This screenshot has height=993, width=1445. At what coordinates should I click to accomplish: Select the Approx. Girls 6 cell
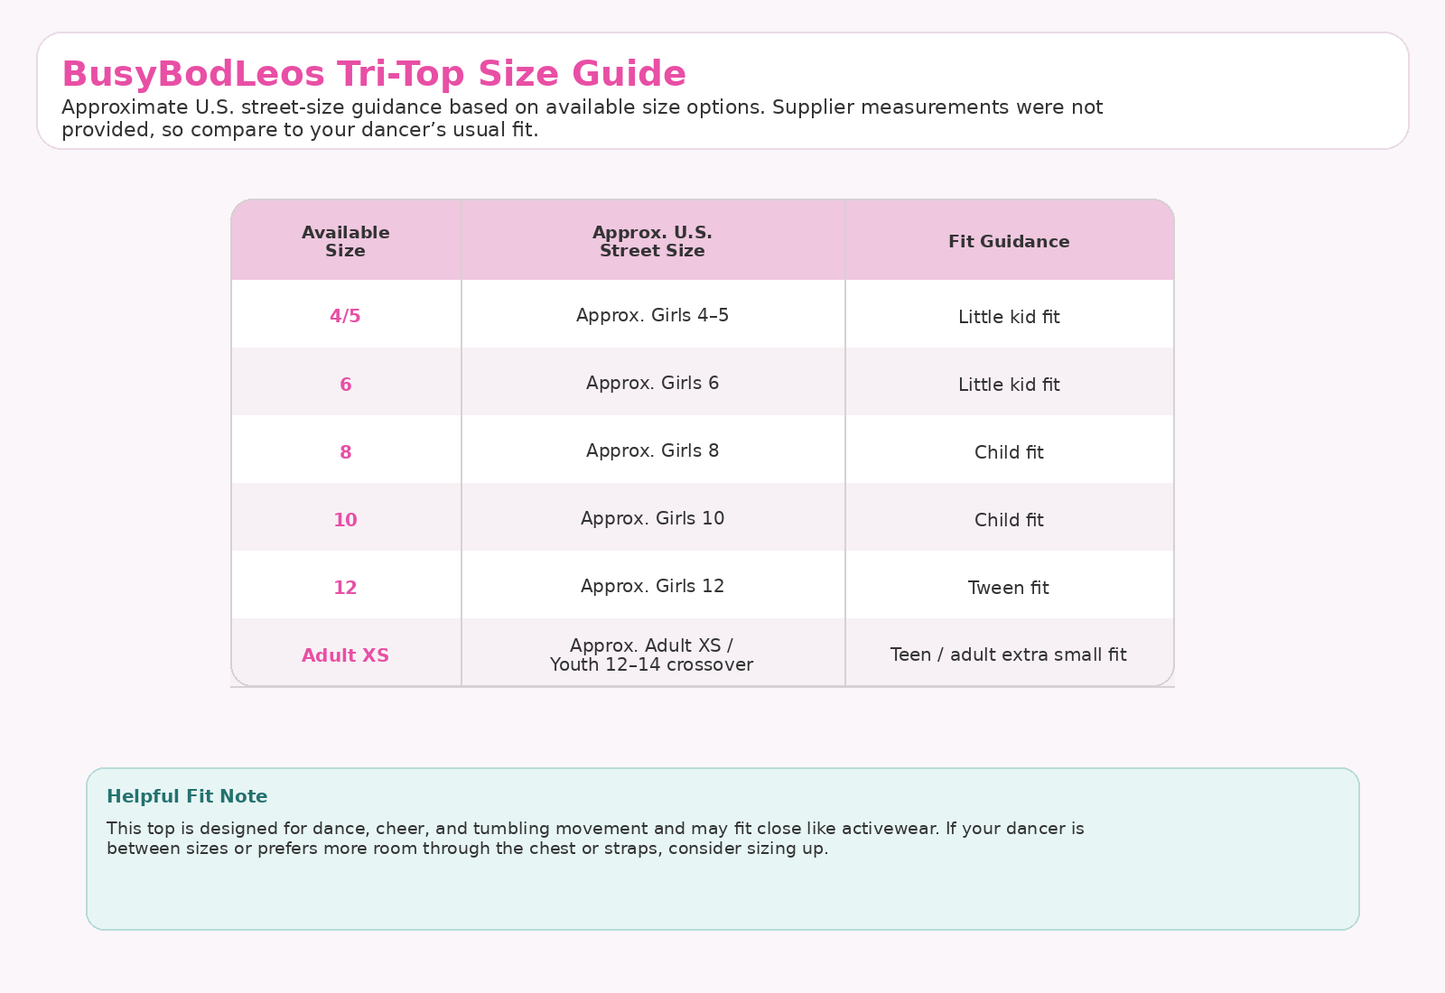pos(652,384)
